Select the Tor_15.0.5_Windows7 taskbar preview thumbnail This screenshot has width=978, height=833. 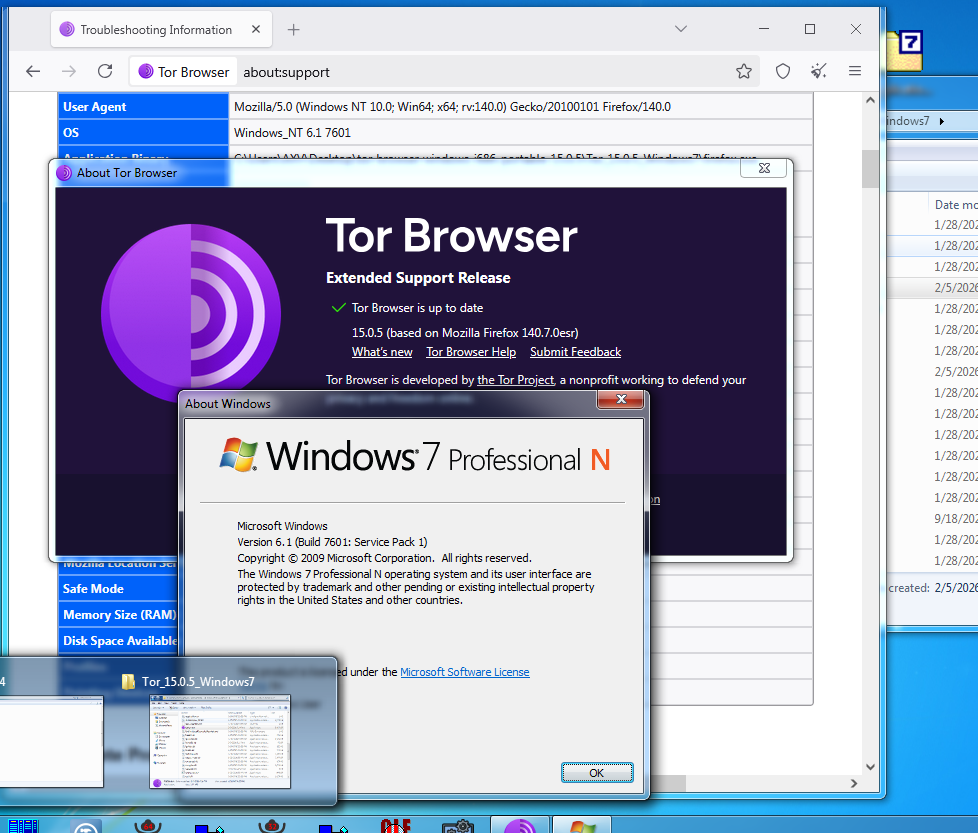tap(220, 740)
